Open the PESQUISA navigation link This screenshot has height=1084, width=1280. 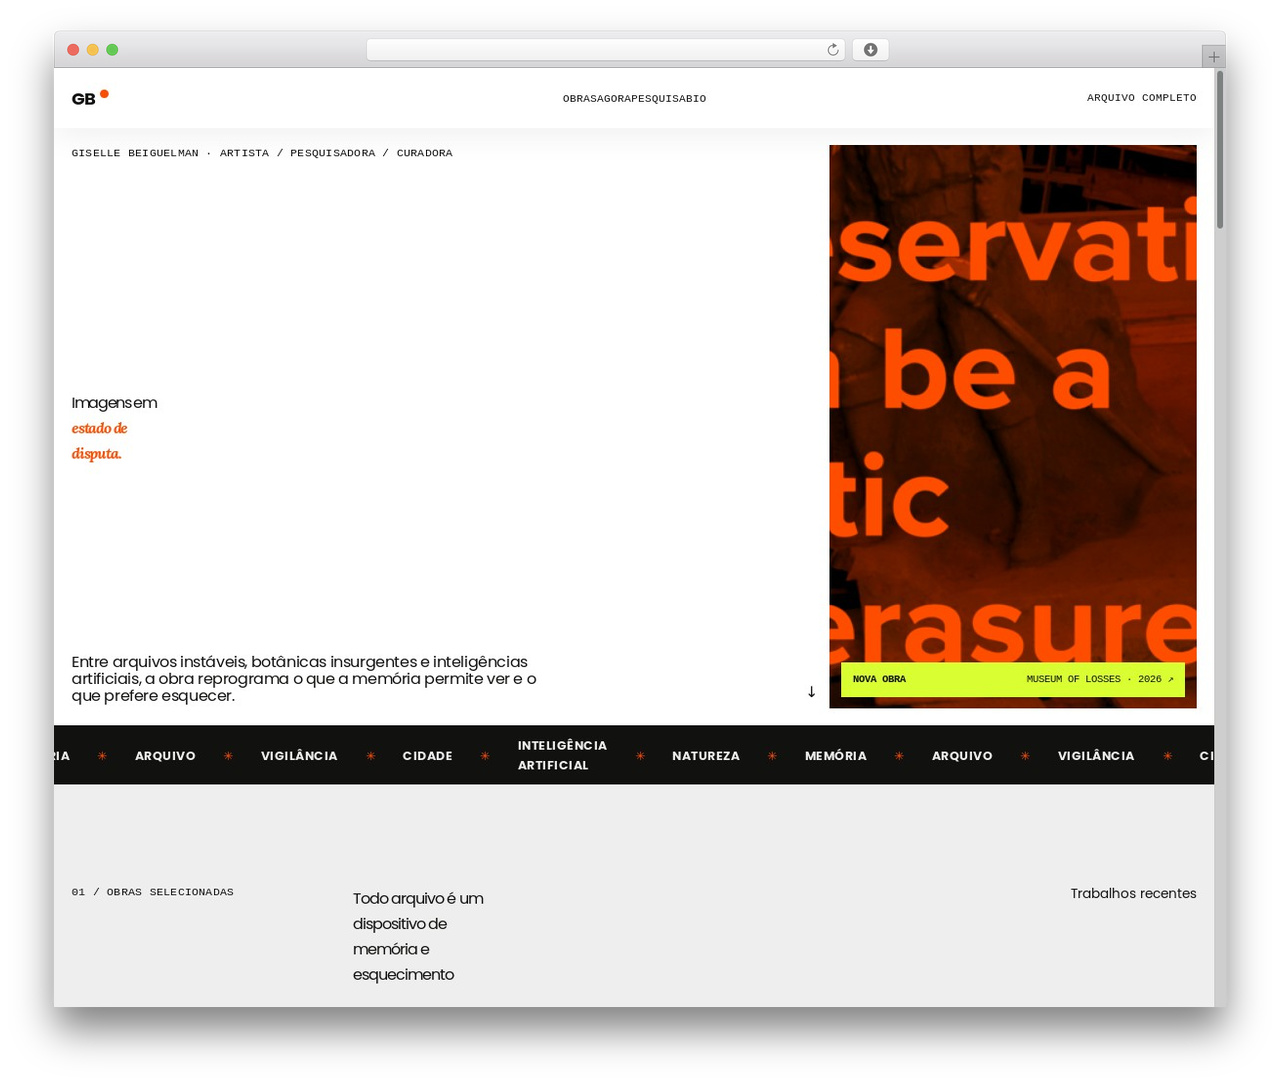point(656,99)
